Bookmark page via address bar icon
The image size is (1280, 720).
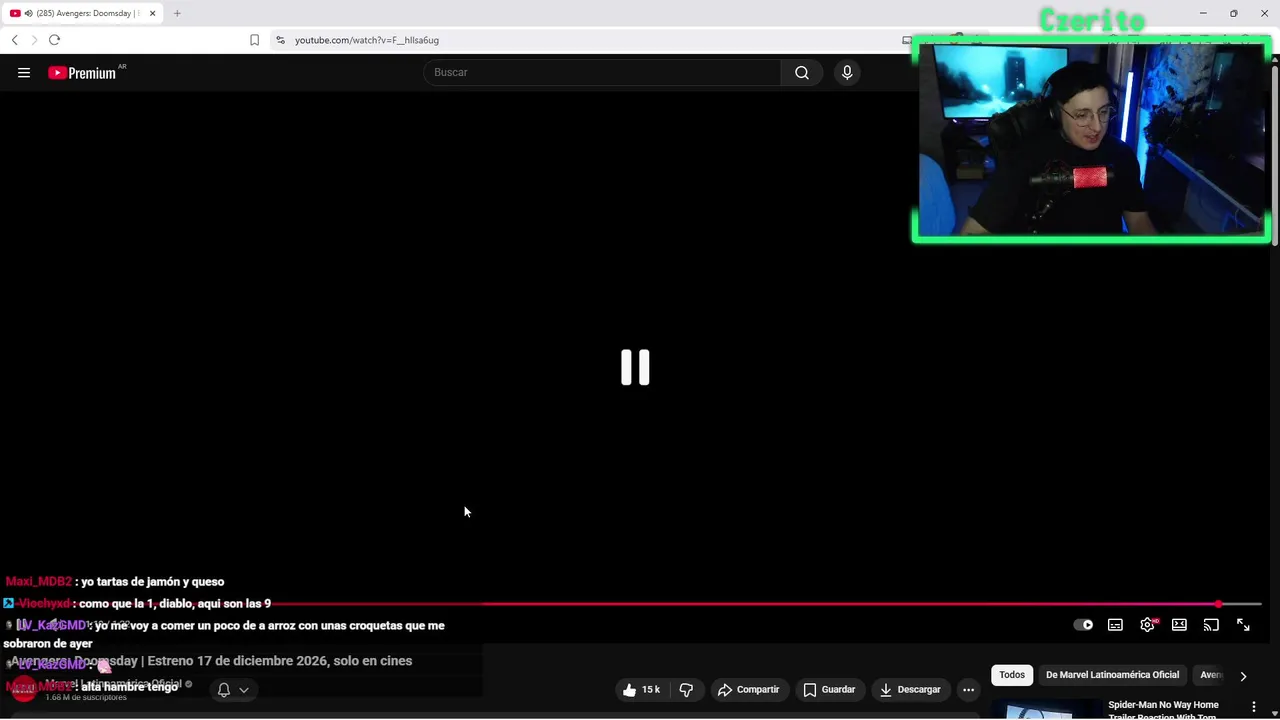(x=254, y=40)
